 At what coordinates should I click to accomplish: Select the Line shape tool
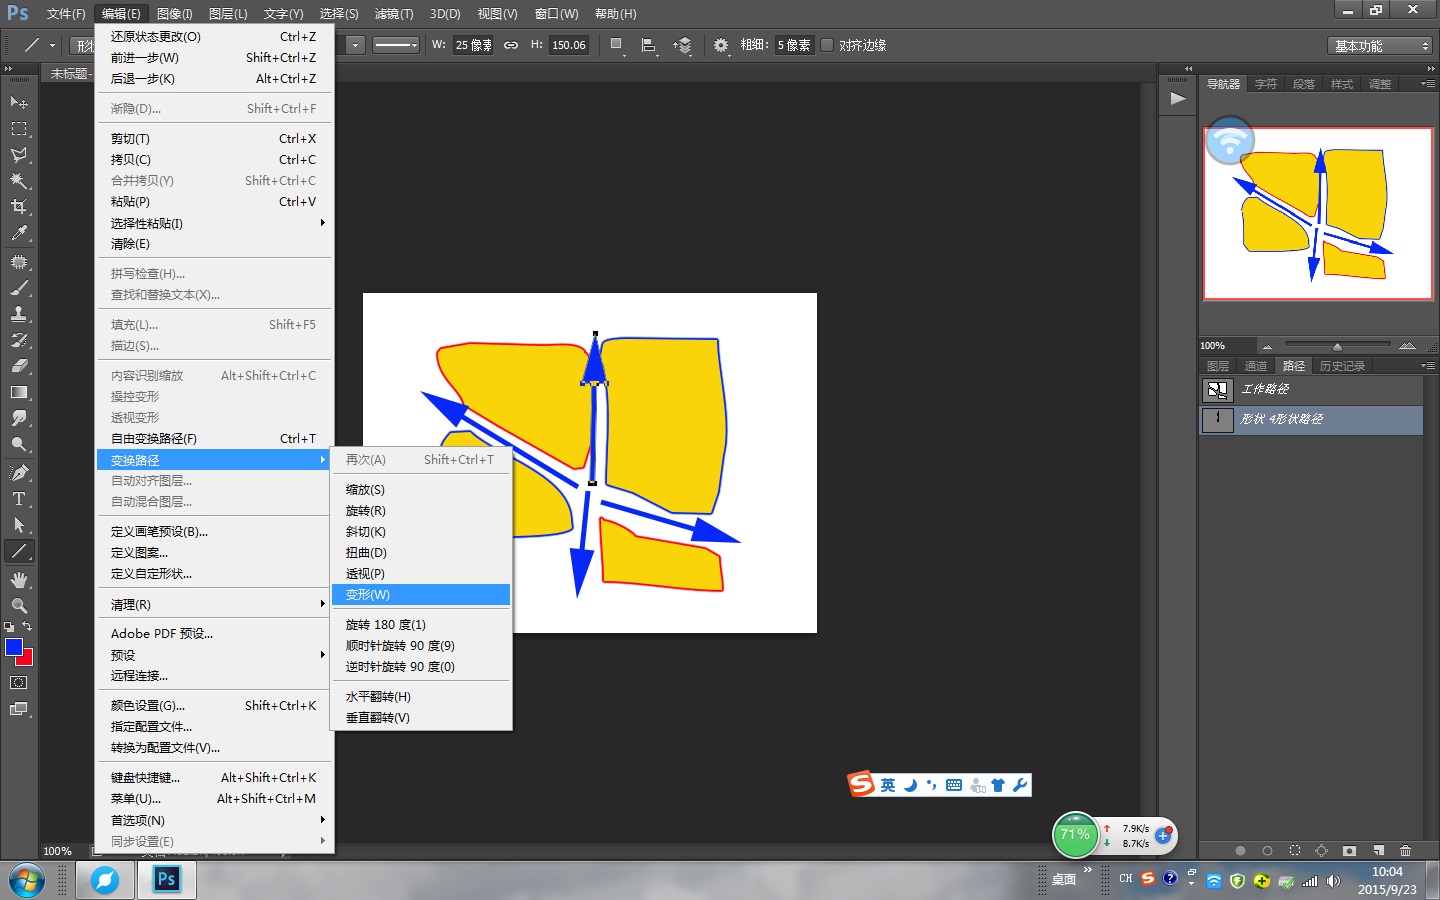19,551
